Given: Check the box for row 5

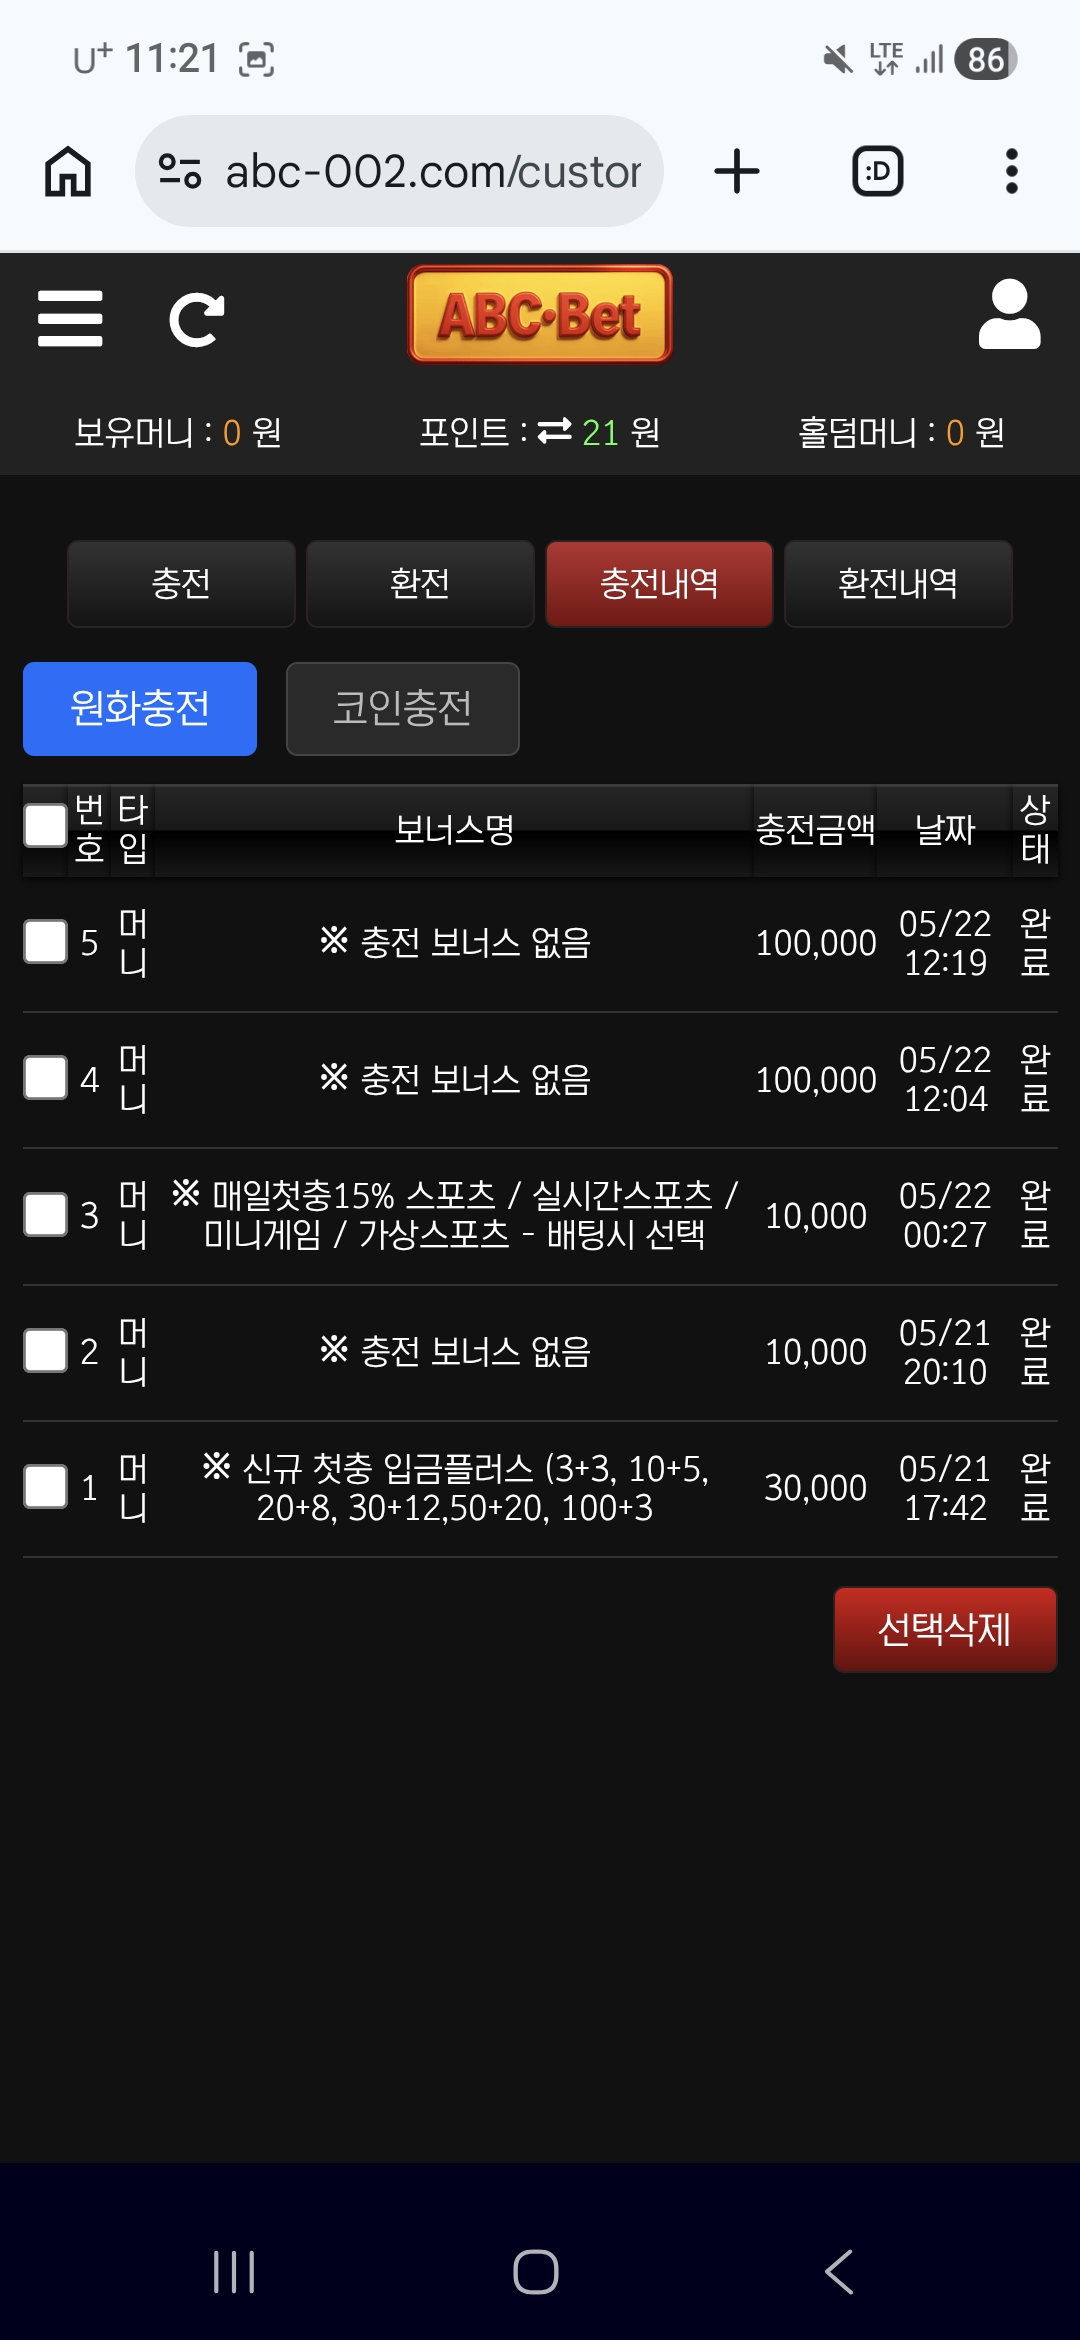Looking at the screenshot, I should pyautogui.click(x=45, y=942).
